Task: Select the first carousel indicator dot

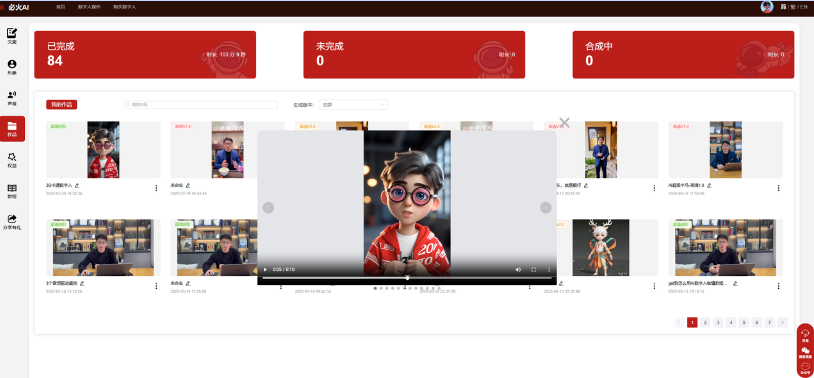Action: click(375, 288)
